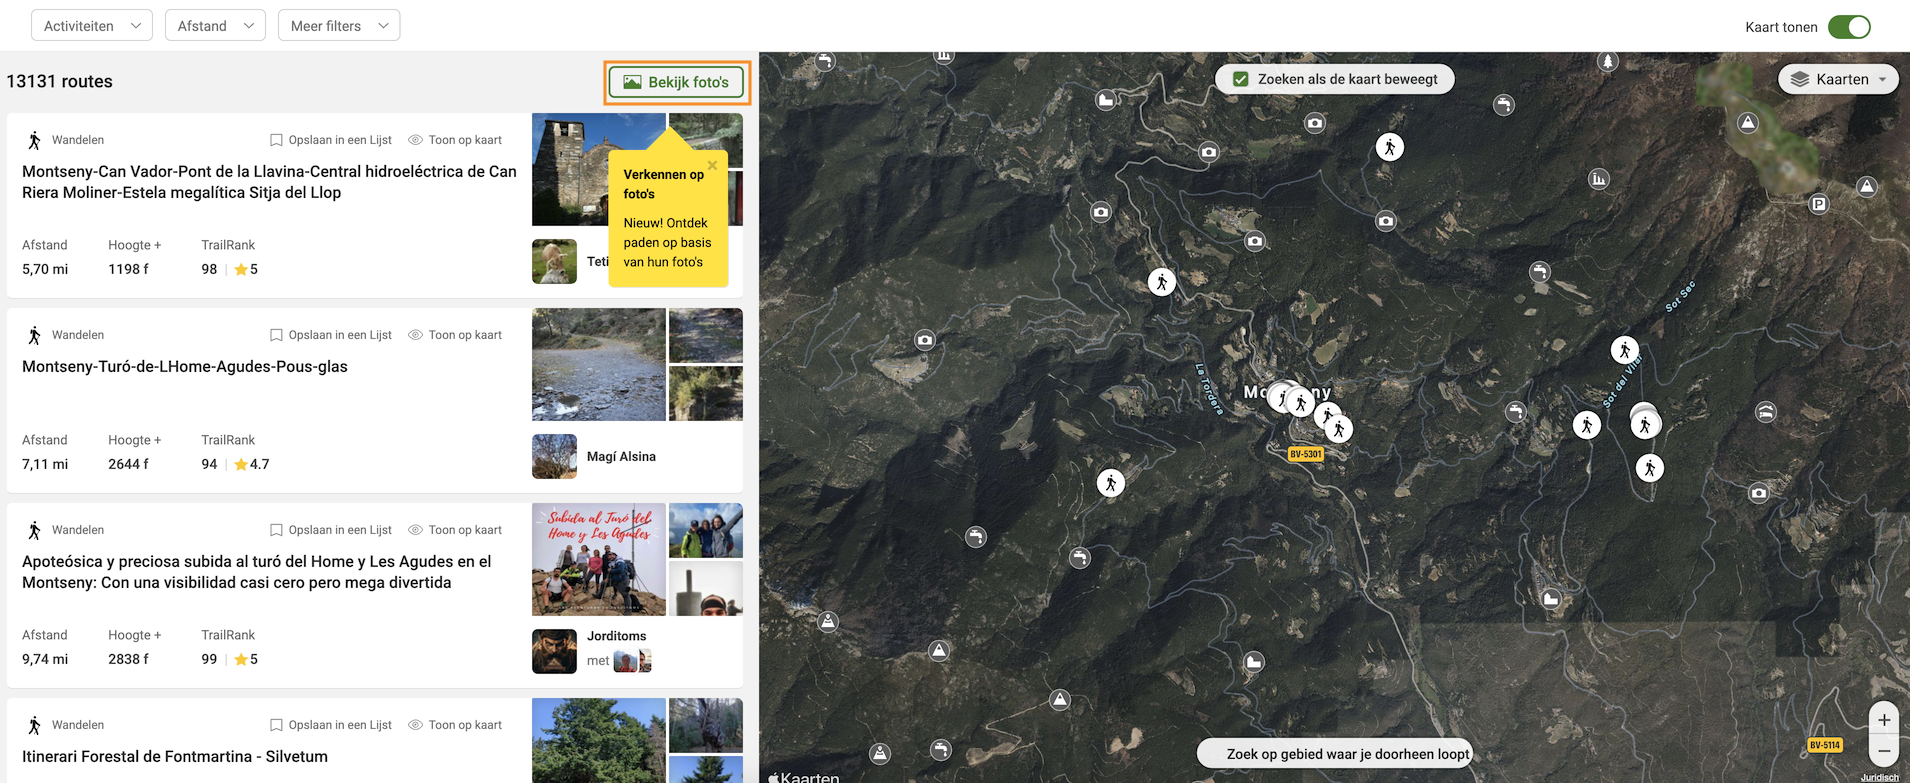Show Montseny-Turó-de-LHome route on map
Screen dimensions: 1910x783
455,335
